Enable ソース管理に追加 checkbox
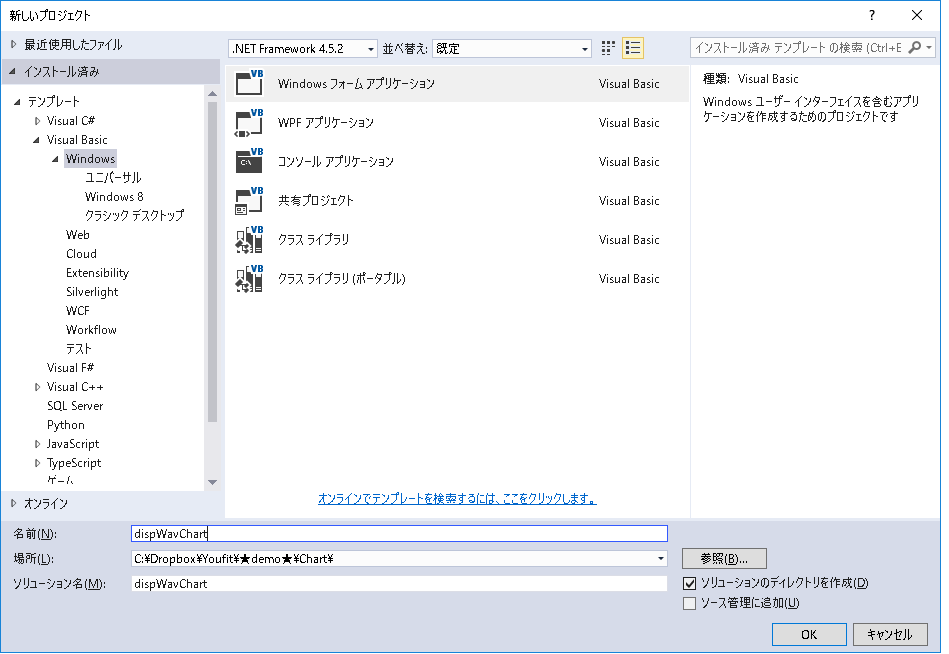Image resolution: width=949 pixels, height=654 pixels. tap(689, 603)
